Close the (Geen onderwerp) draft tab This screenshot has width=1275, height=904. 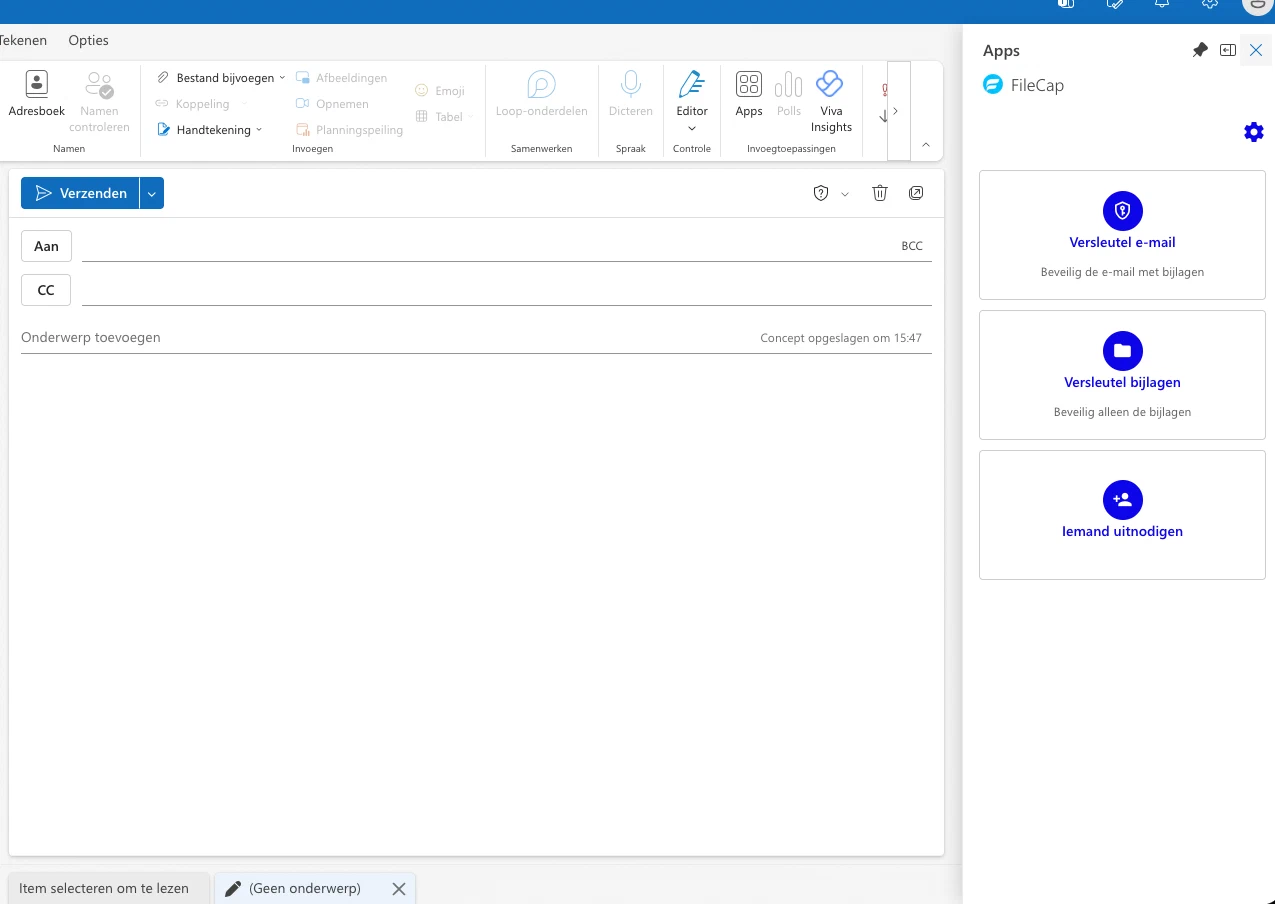click(399, 889)
